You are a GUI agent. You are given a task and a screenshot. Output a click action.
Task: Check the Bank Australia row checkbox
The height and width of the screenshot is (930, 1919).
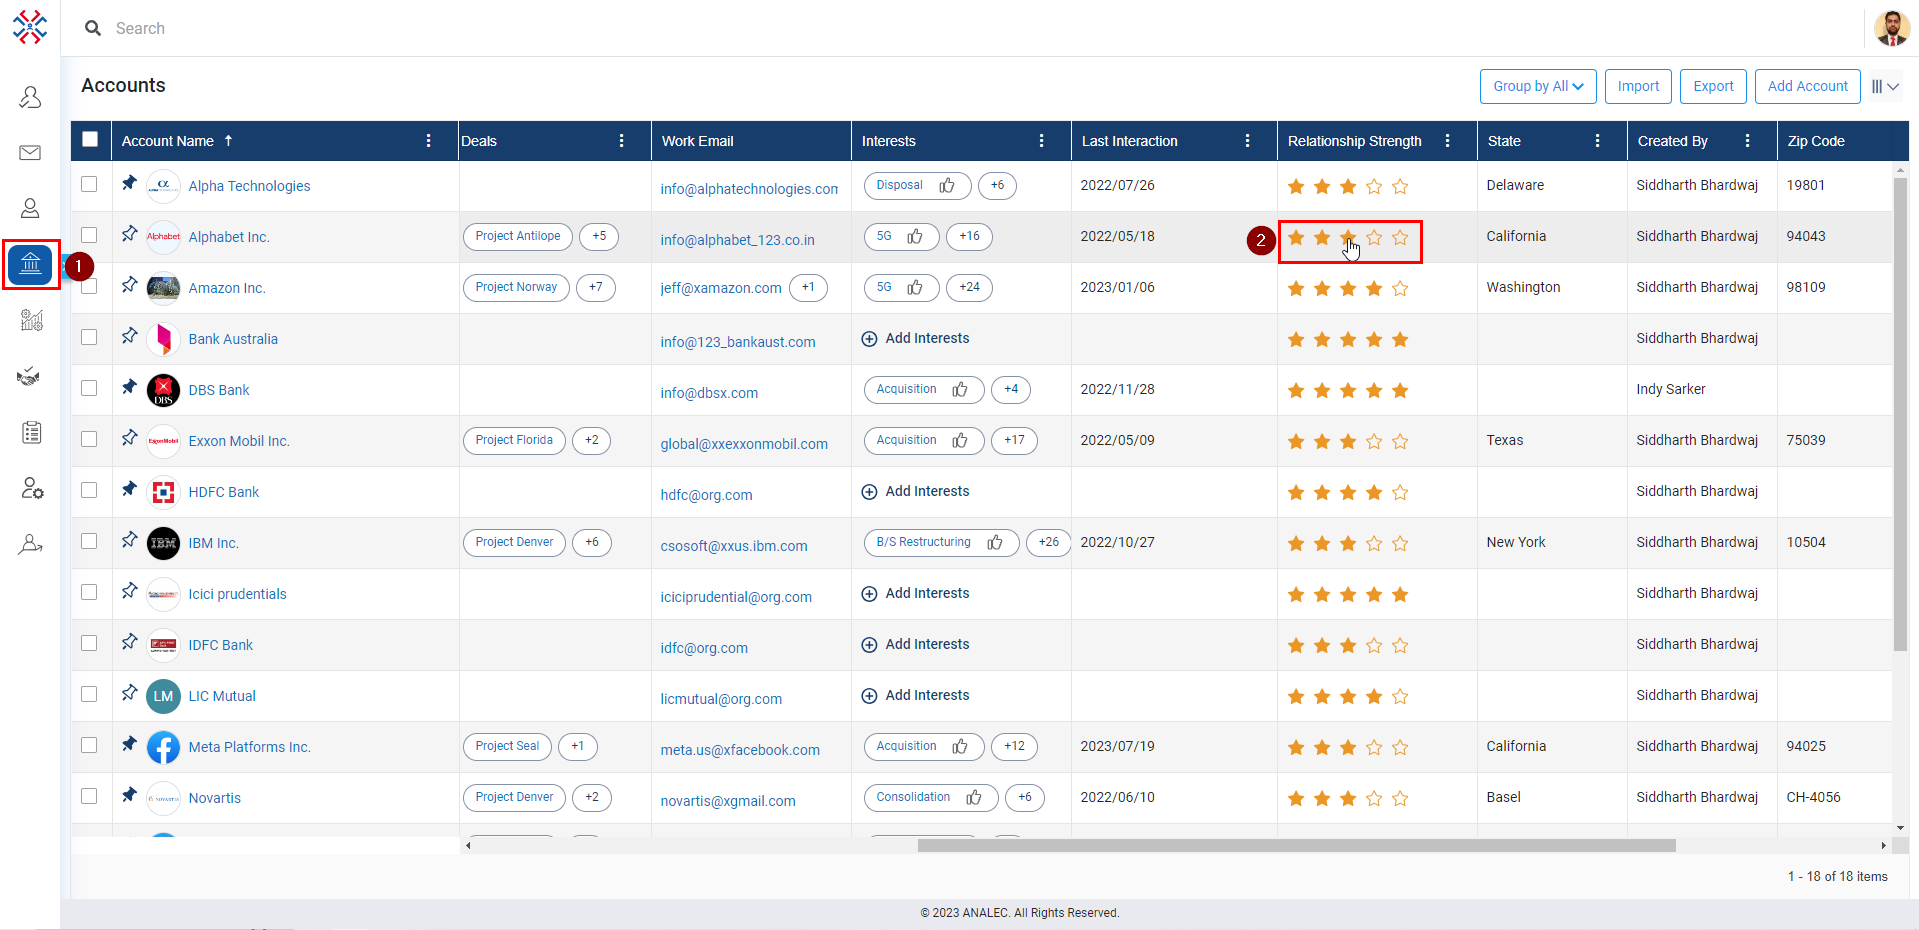[x=89, y=337]
